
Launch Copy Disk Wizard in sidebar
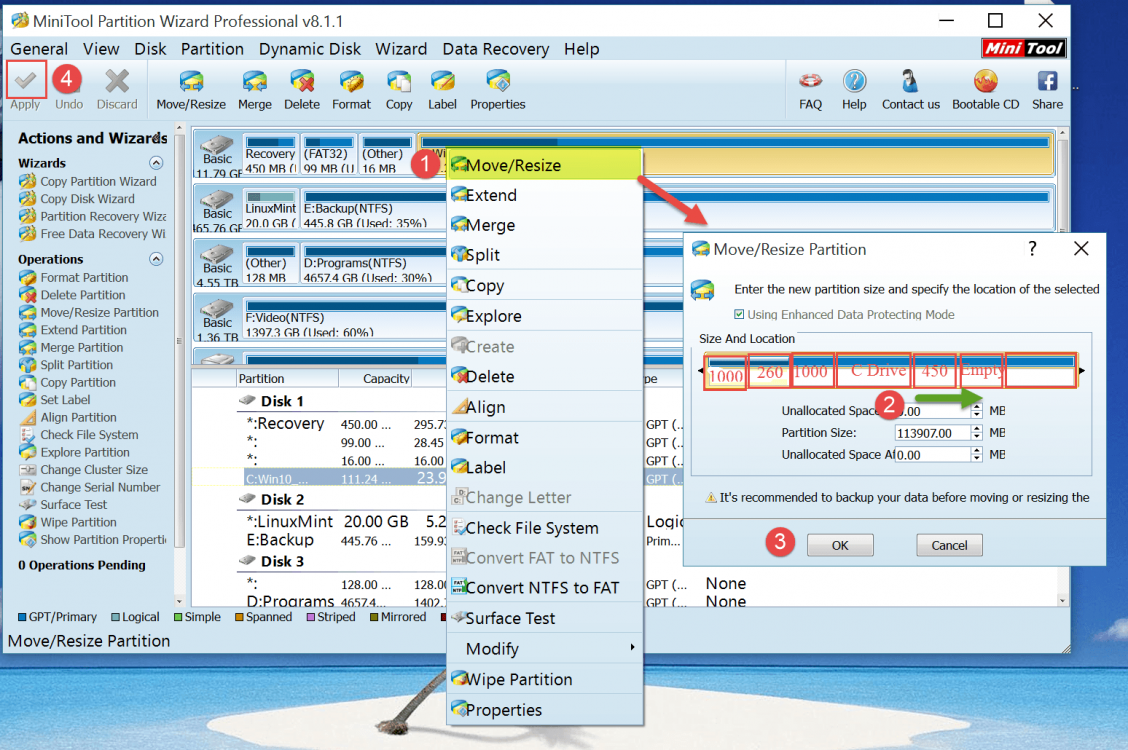[x=87, y=198]
